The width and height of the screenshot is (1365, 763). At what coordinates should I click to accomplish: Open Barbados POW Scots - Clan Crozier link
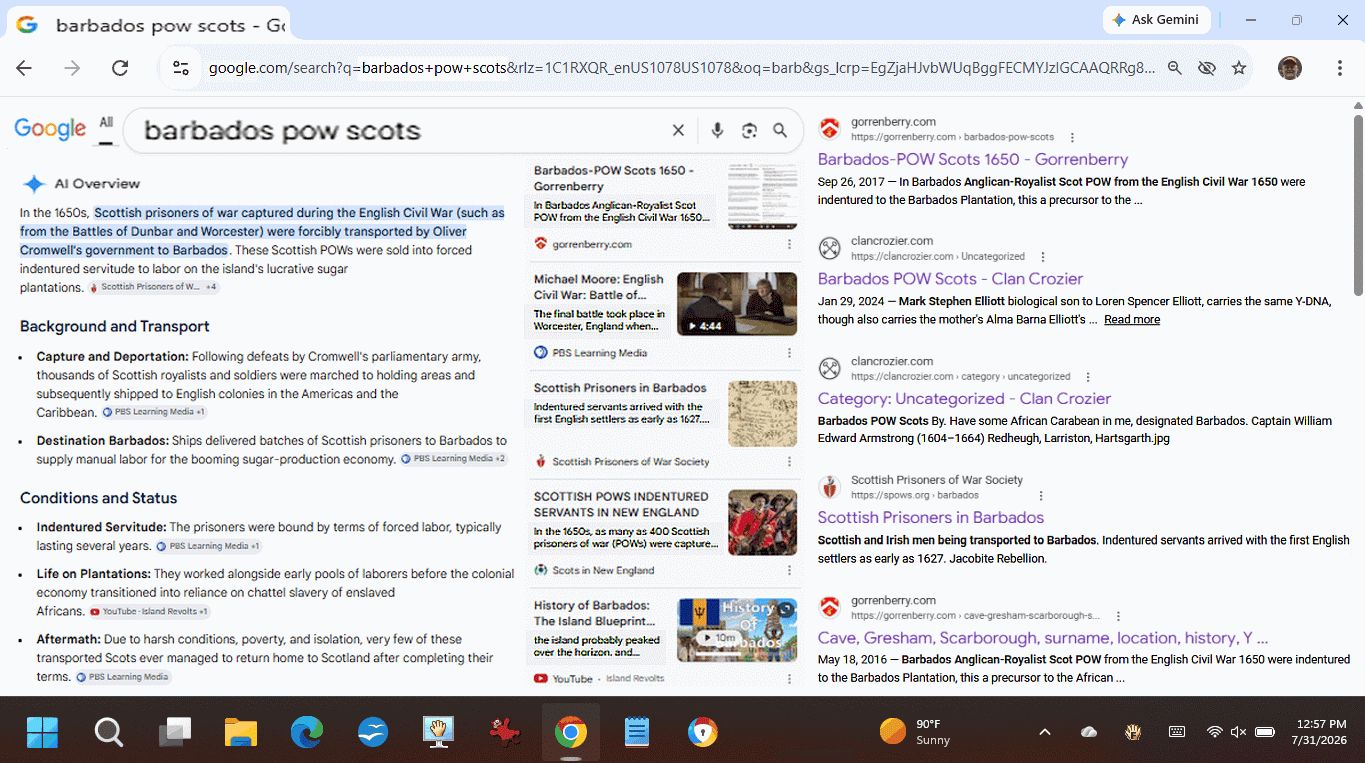tap(950, 279)
